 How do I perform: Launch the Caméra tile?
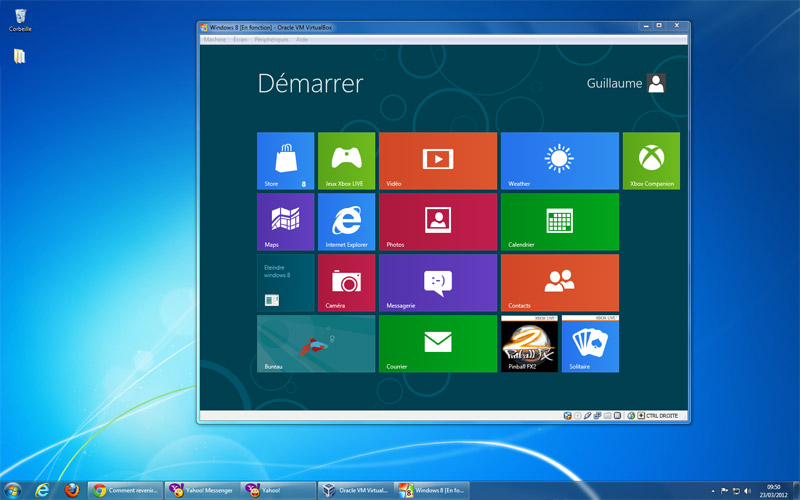pos(346,283)
